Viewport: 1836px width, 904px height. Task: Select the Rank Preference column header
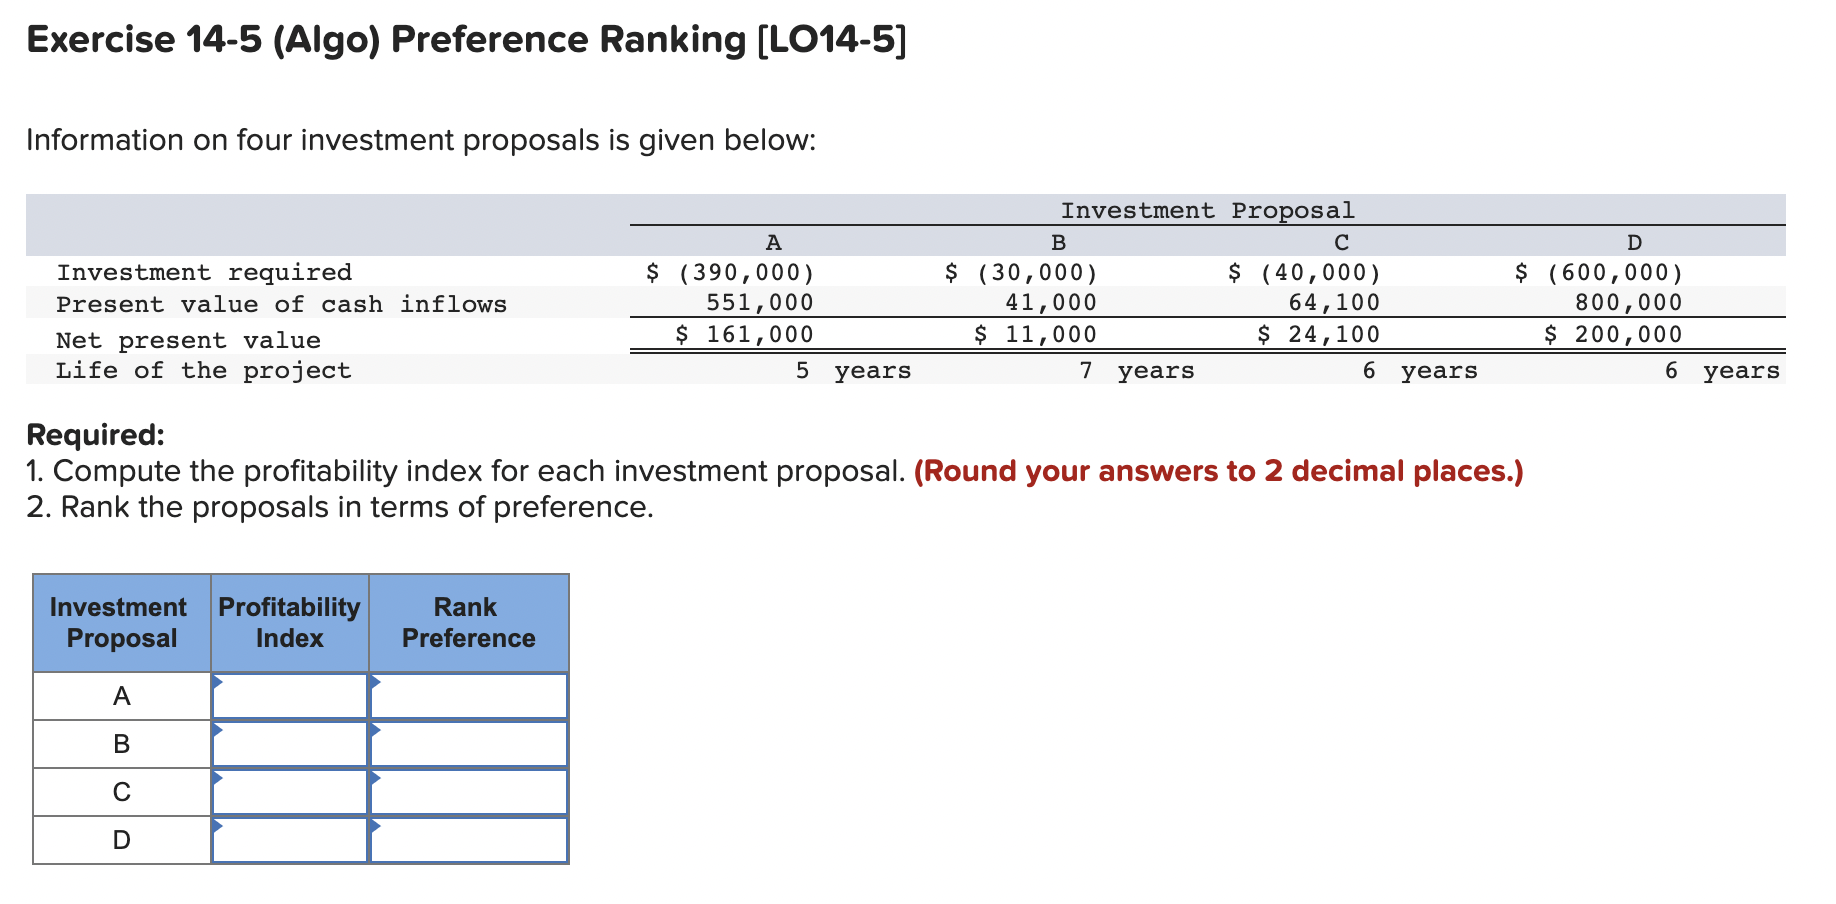pyautogui.click(x=468, y=622)
